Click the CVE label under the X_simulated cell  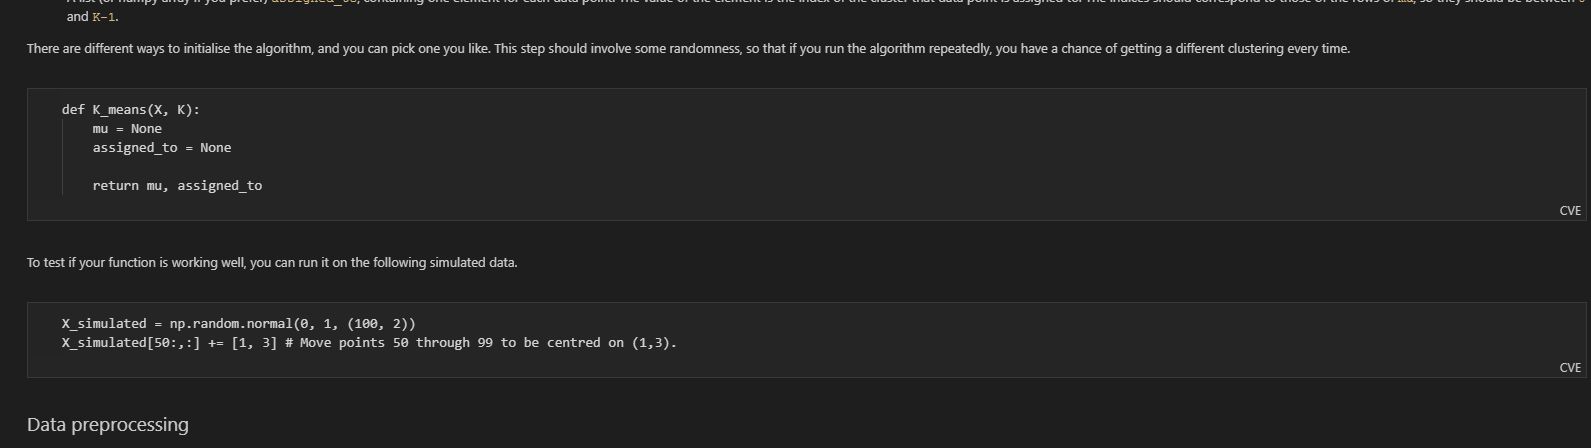click(x=1570, y=368)
